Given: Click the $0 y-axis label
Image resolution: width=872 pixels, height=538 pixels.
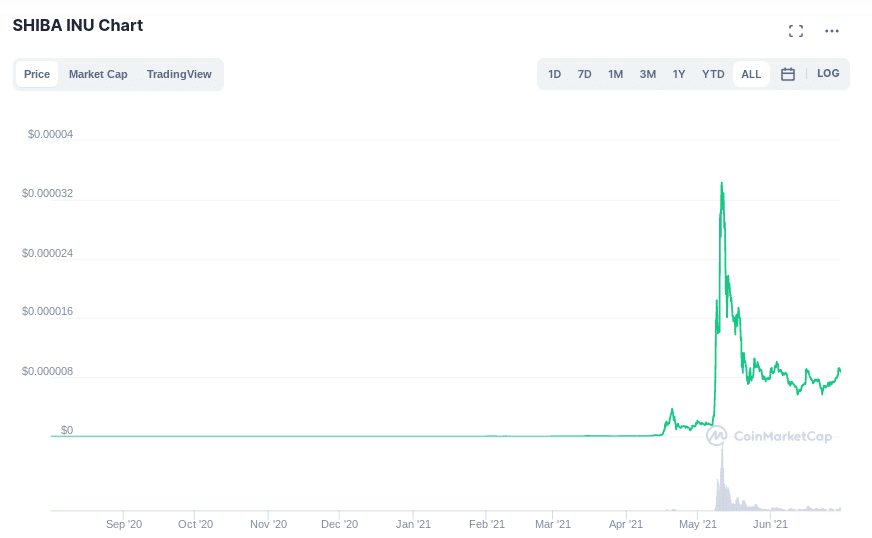Looking at the screenshot, I should (67, 430).
